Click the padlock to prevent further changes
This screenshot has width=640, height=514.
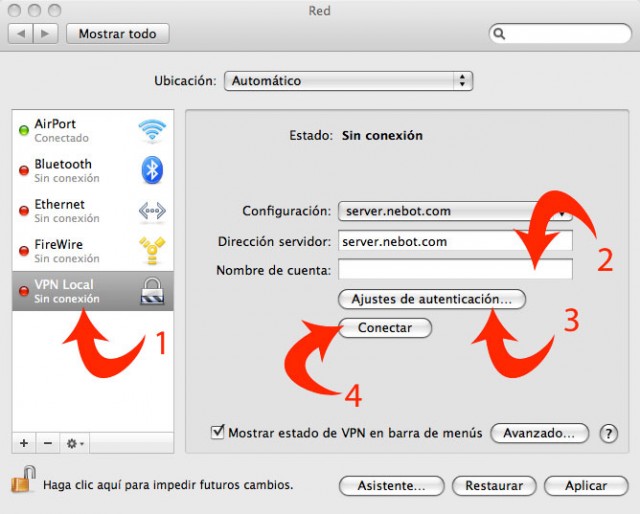click(x=24, y=479)
